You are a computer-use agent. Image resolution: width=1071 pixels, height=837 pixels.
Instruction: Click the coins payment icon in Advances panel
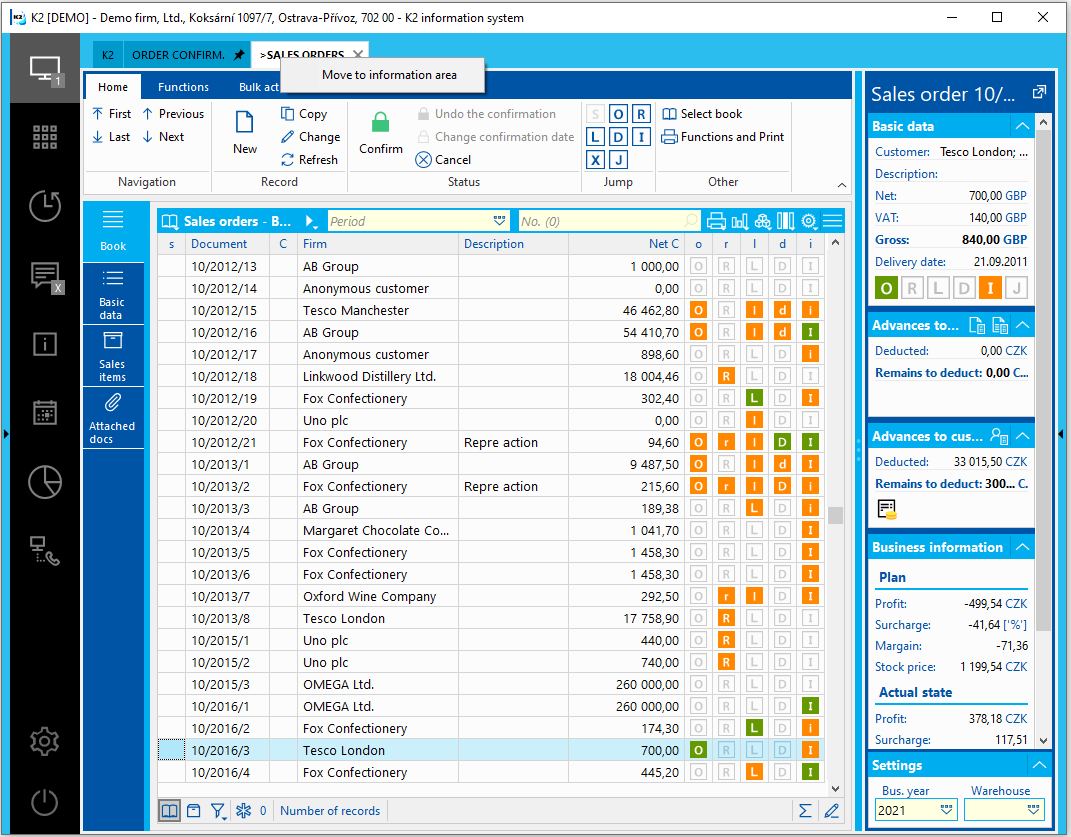coord(887,510)
